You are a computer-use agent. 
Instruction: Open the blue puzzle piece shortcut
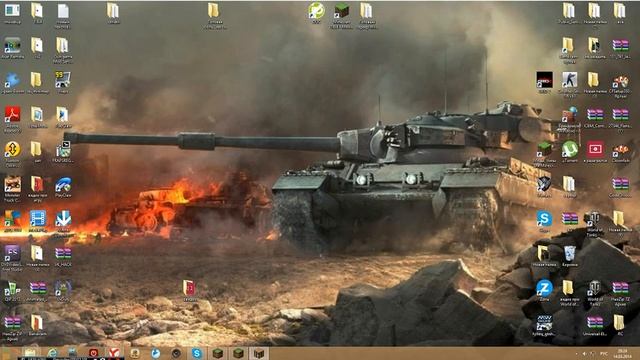12,80
